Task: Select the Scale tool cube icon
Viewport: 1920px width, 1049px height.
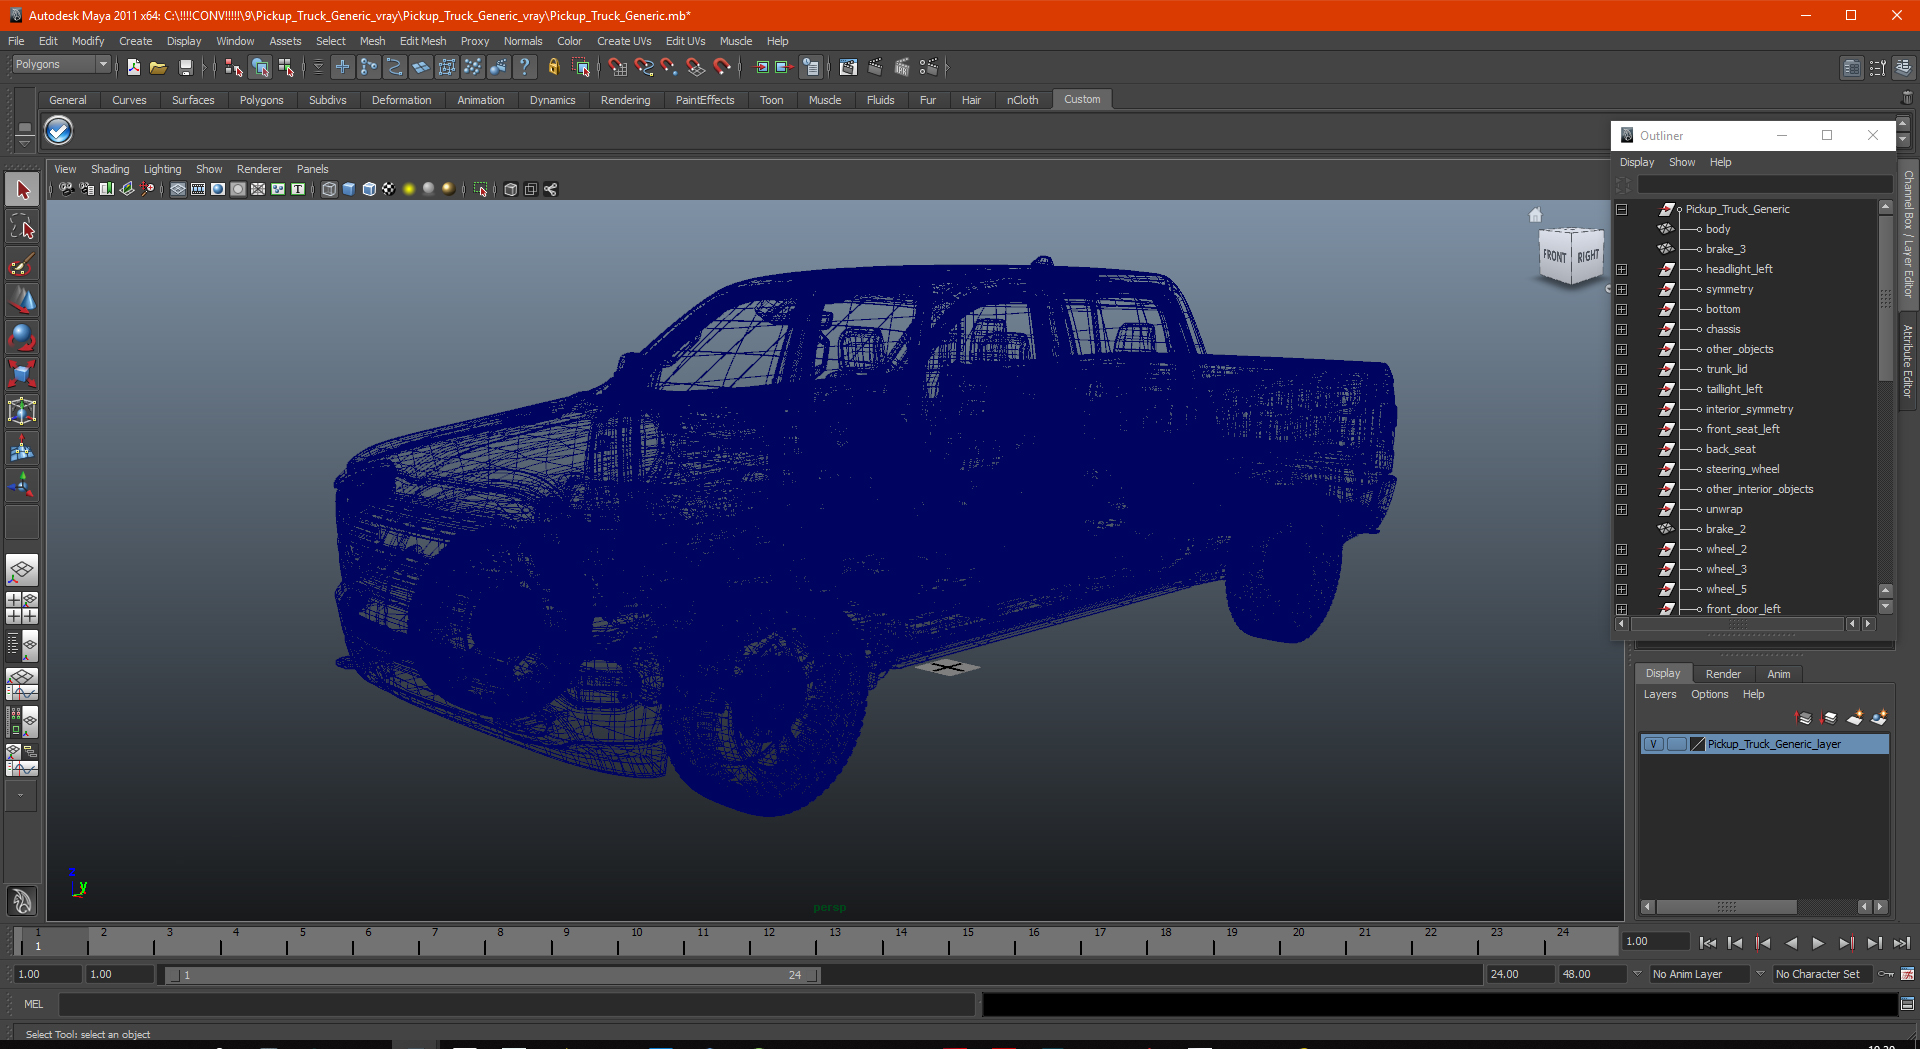Action: [22, 374]
